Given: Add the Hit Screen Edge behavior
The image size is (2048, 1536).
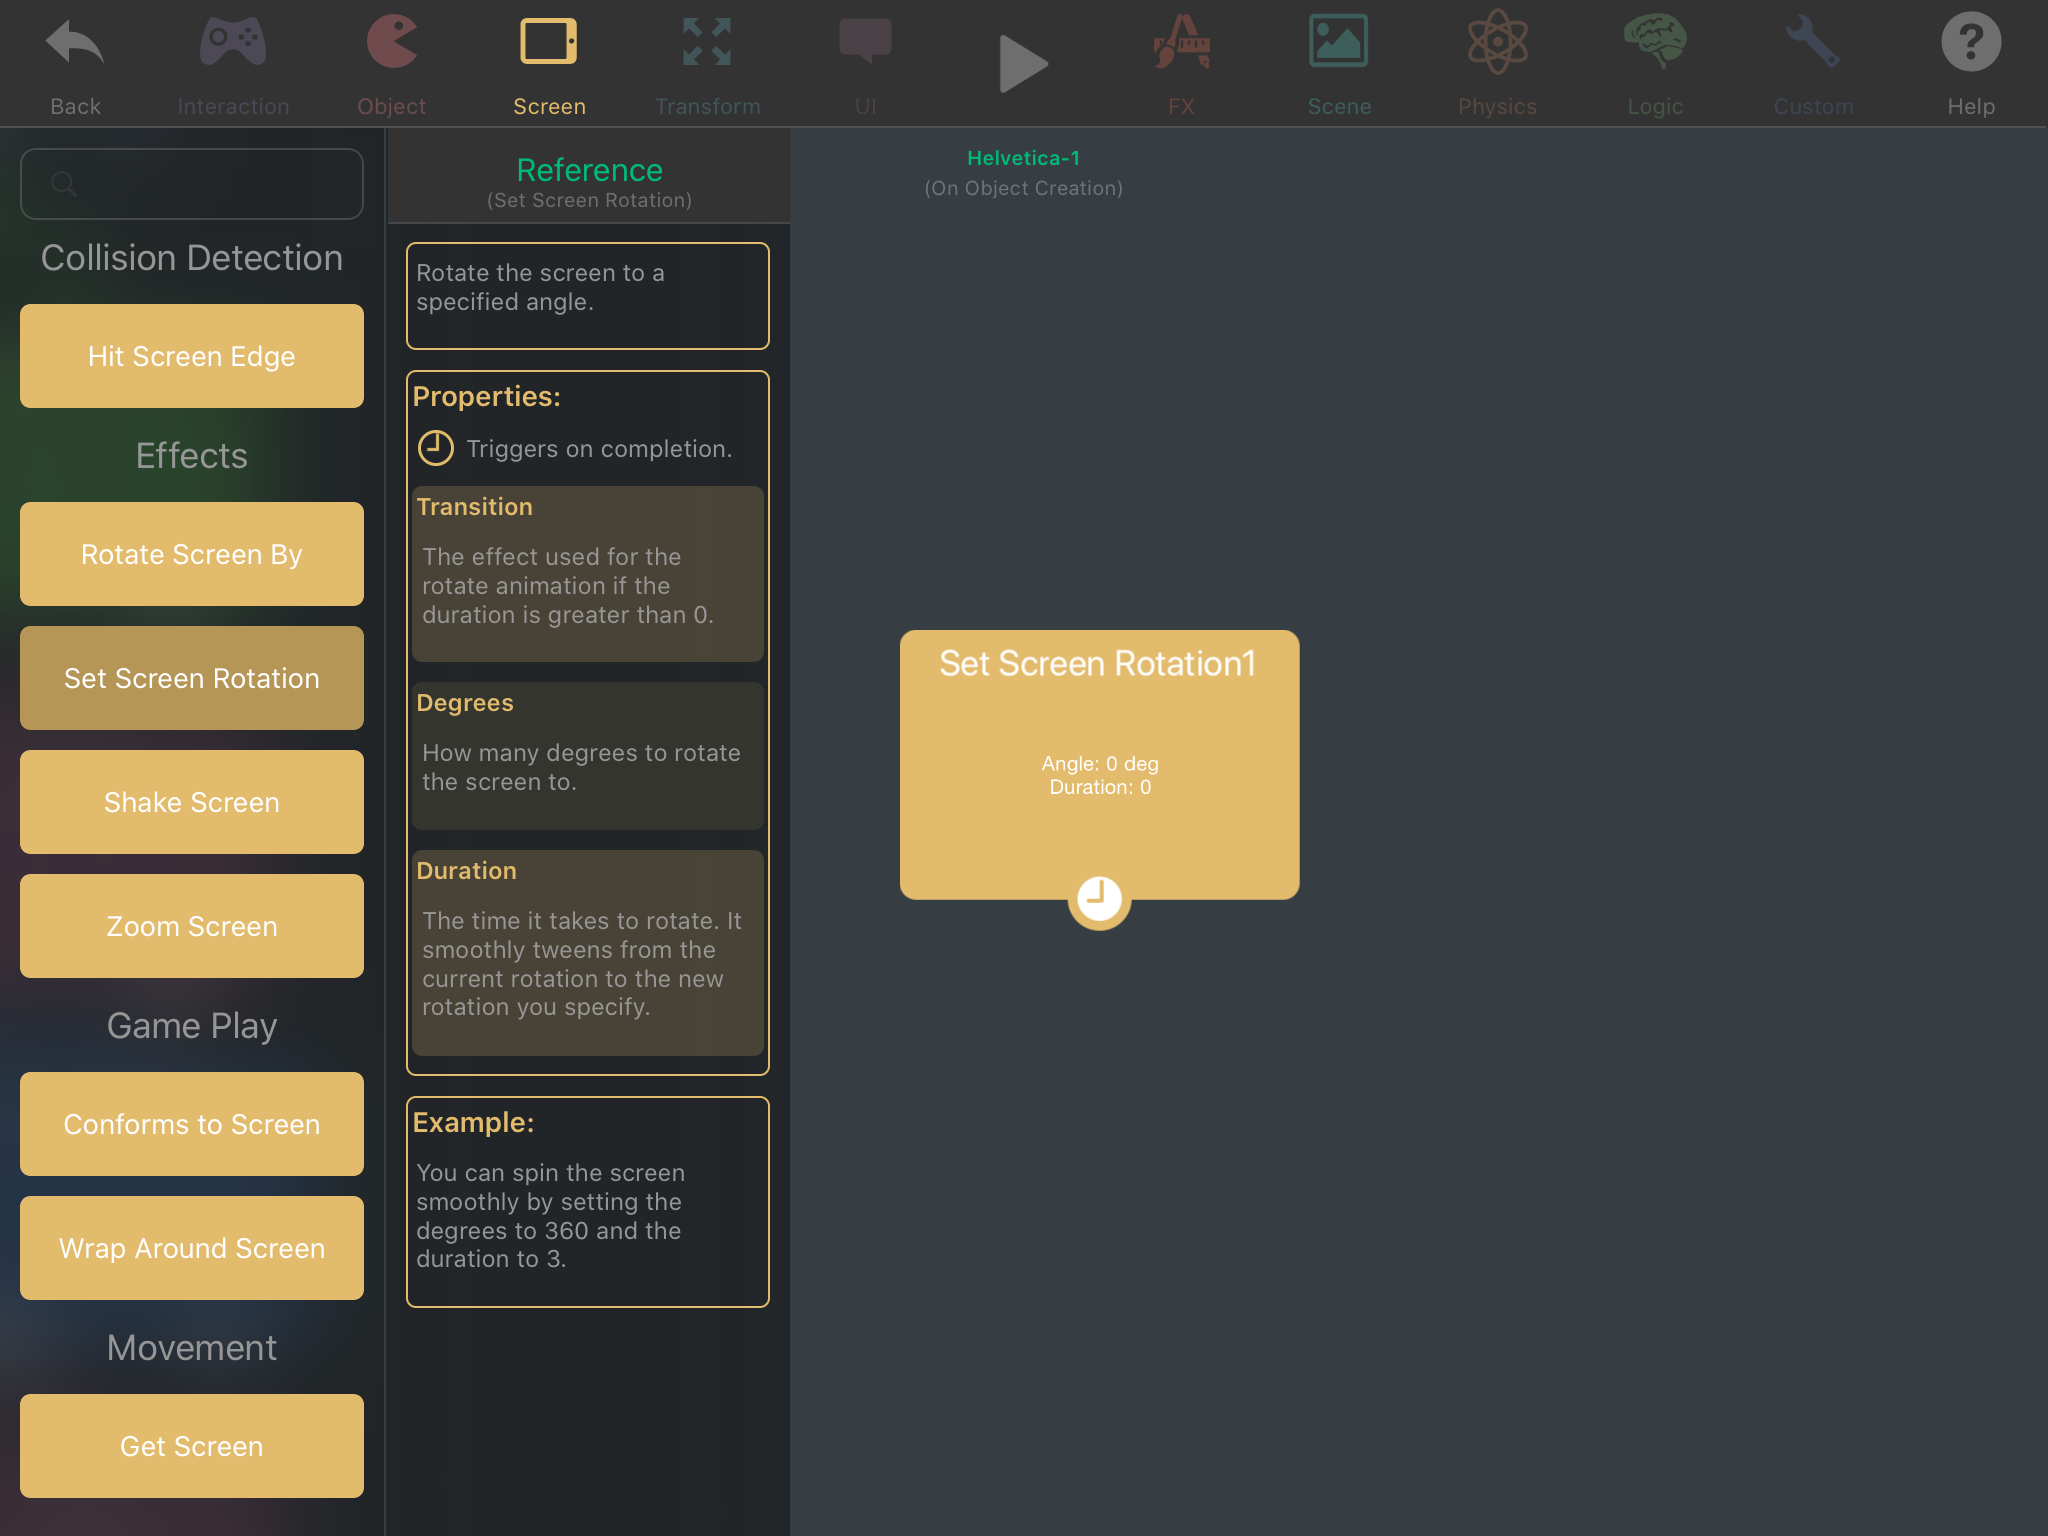Looking at the screenshot, I should [x=192, y=356].
